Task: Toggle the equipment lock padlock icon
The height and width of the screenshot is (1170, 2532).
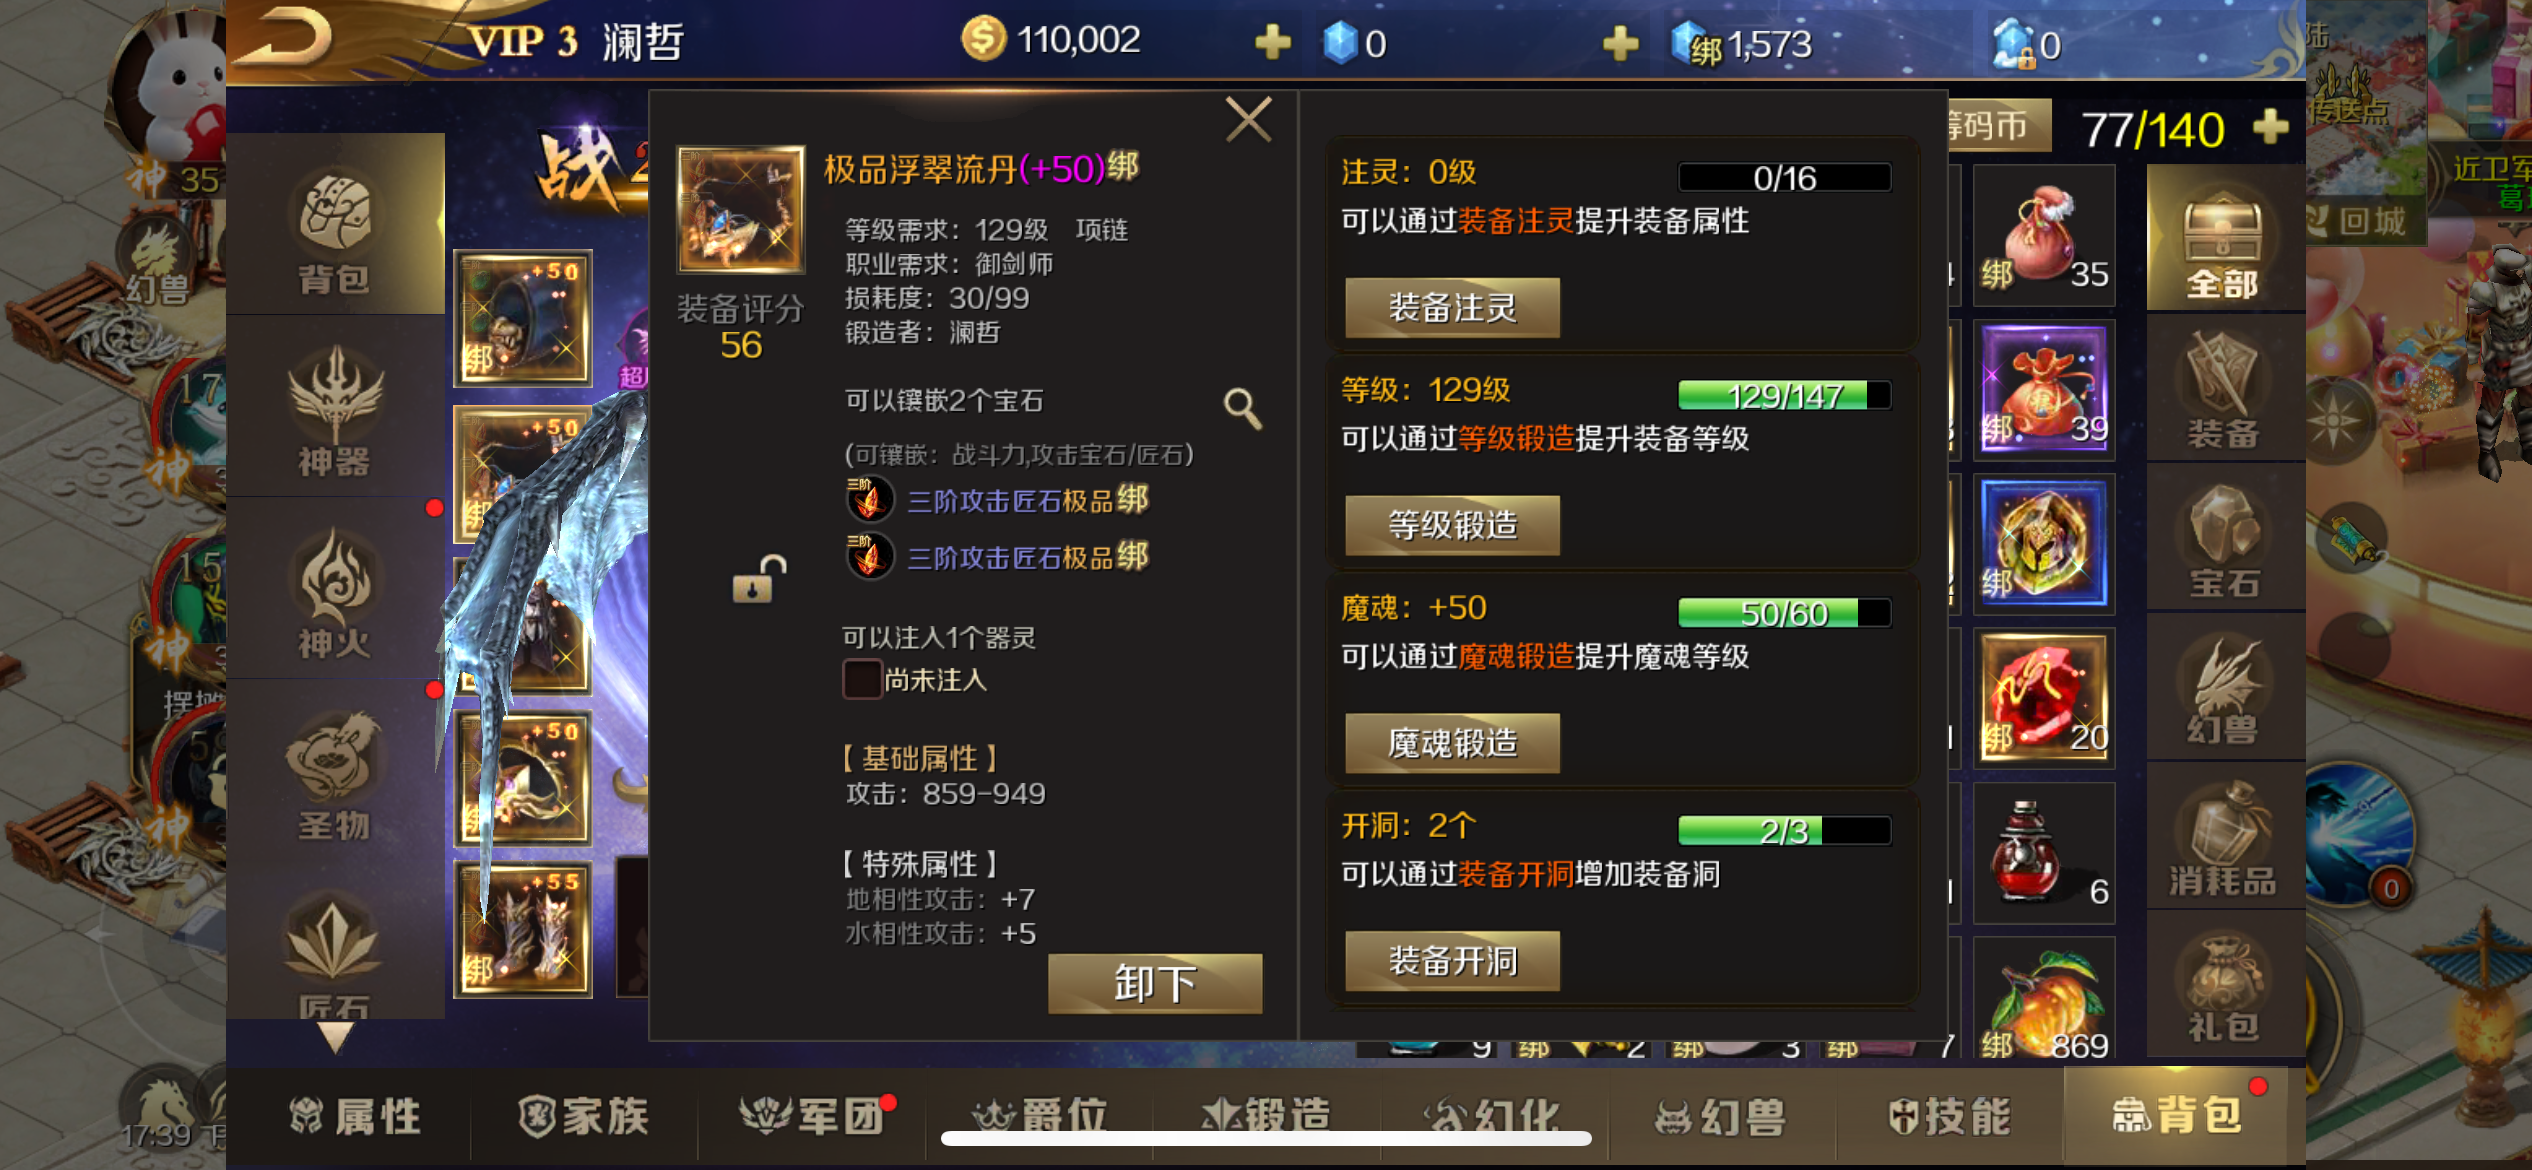Action: point(759,579)
